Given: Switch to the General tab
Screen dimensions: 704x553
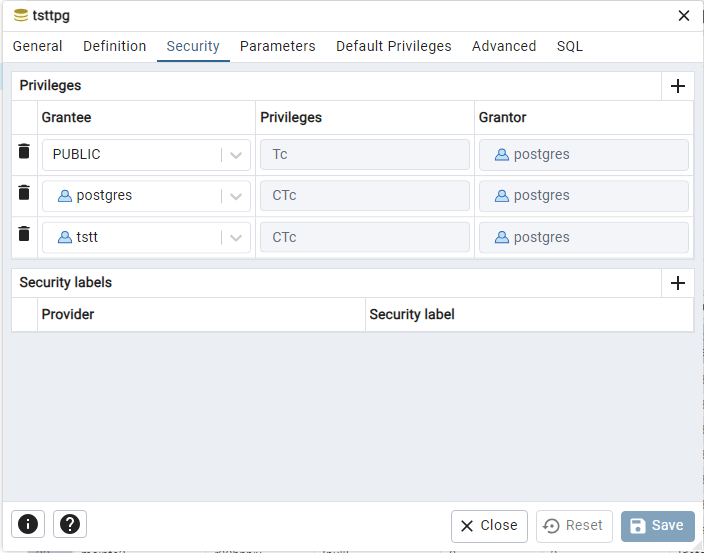Looking at the screenshot, I should coord(37,46).
